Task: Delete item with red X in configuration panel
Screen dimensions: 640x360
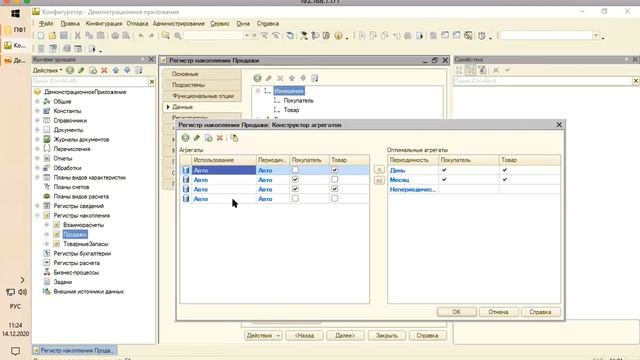Action: [x=104, y=70]
